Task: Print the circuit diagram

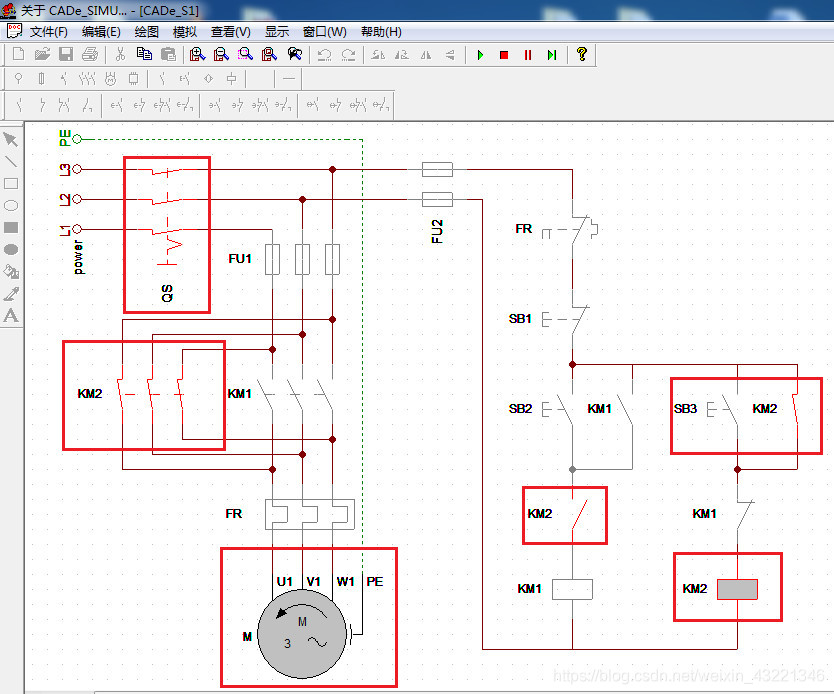Action: (x=90, y=54)
